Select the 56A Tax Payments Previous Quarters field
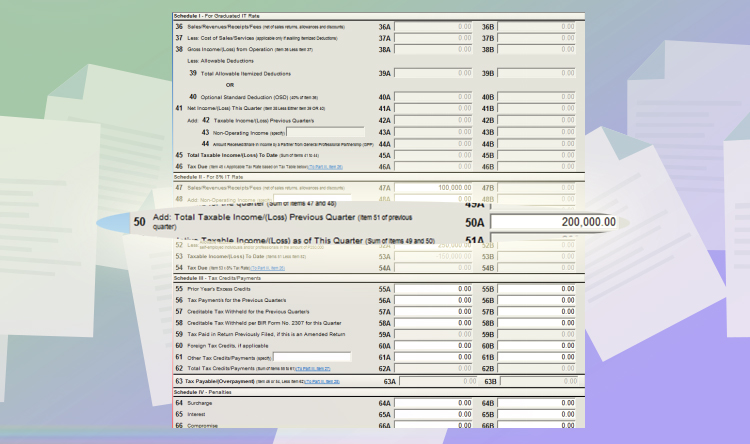The height and width of the screenshot is (444, 750). point(433,300)
